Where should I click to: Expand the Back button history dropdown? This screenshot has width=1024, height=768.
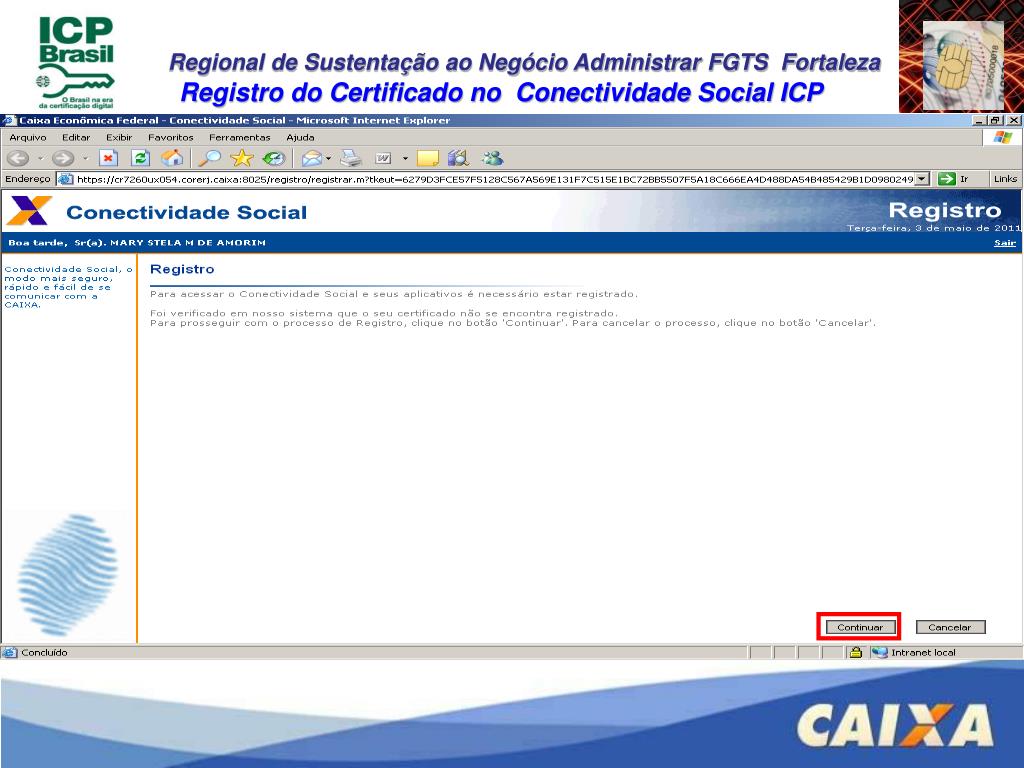(40, 158)
